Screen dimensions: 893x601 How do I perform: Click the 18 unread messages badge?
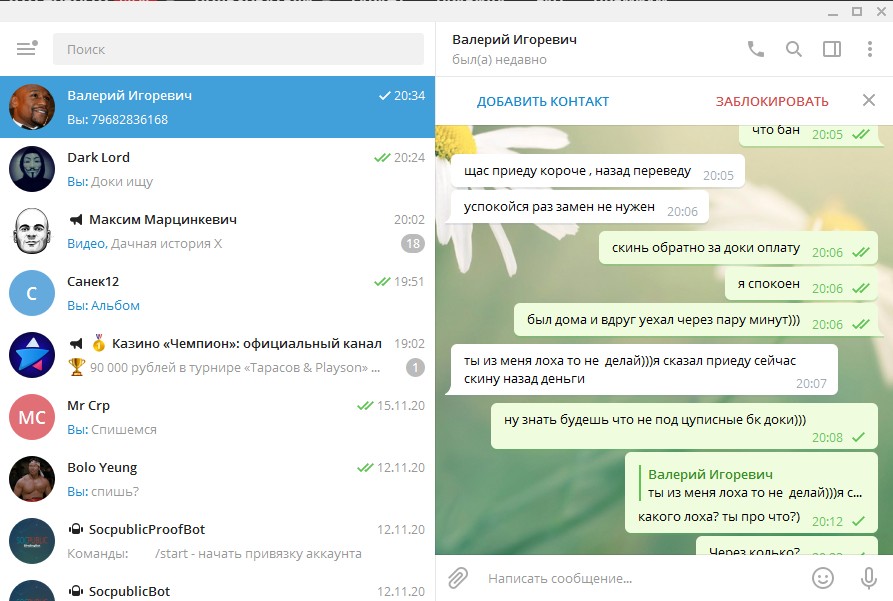(413, 244)
